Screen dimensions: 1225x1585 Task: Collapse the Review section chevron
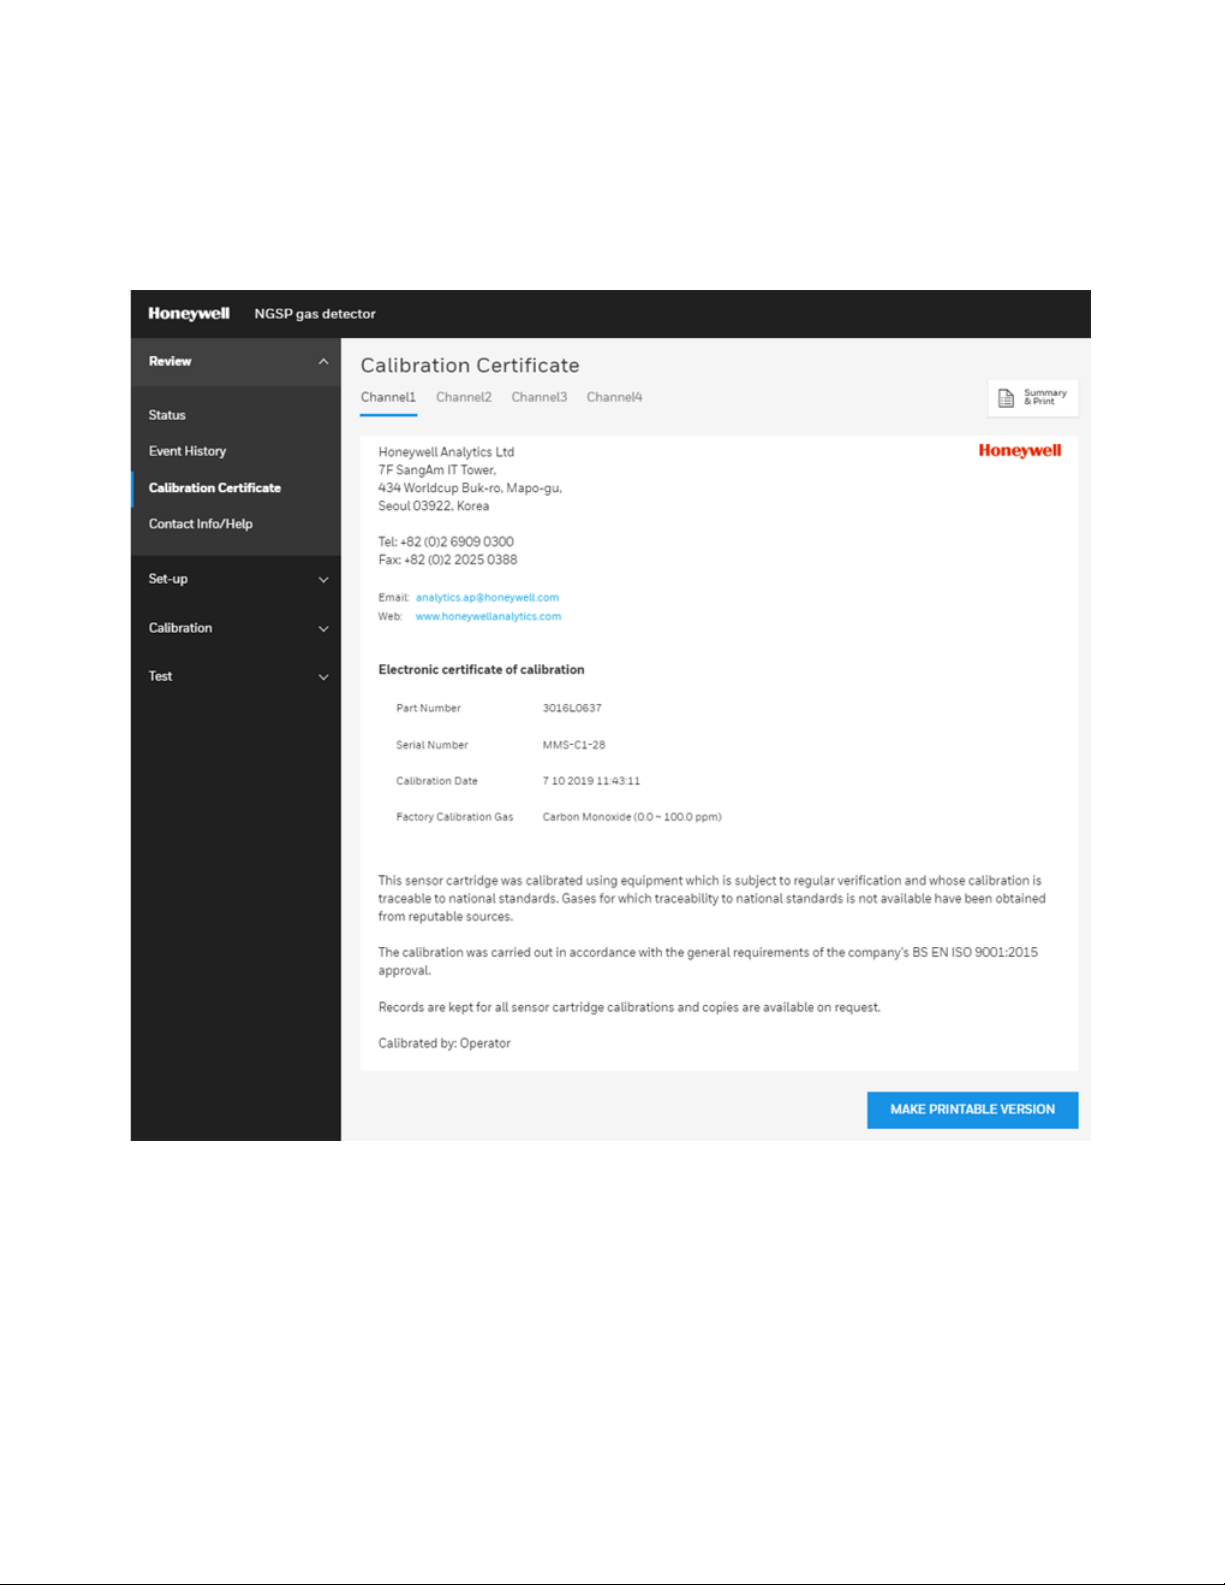coord(323,362)
